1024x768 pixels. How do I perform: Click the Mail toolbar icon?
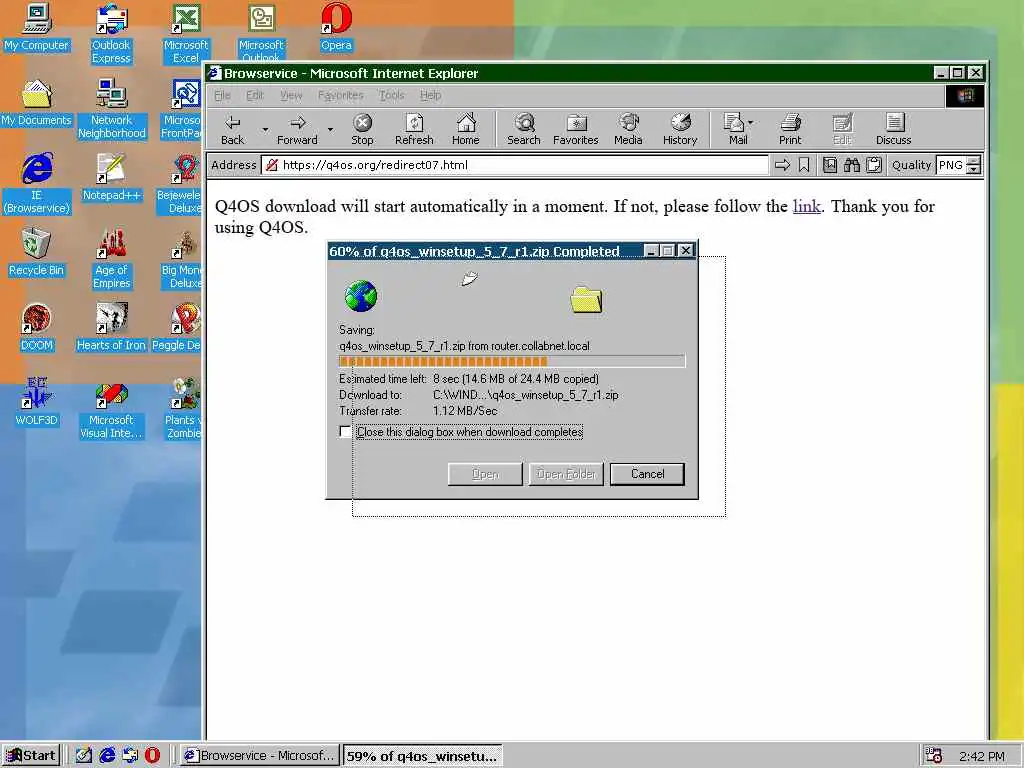pyautogui.click(x=735, y=129)
